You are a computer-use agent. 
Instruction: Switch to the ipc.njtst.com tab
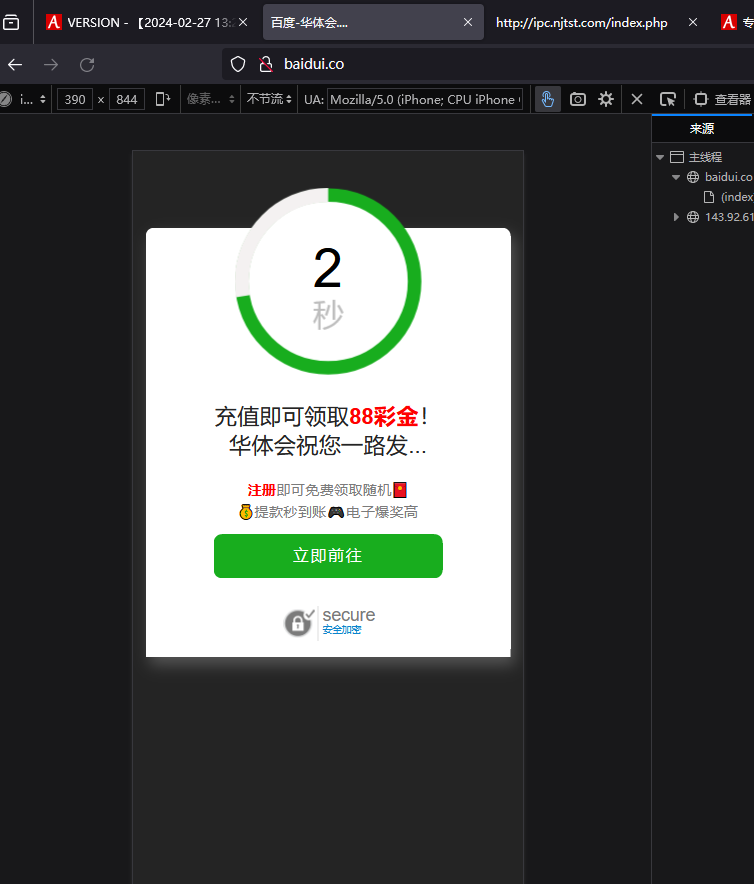tap(582, 22)
